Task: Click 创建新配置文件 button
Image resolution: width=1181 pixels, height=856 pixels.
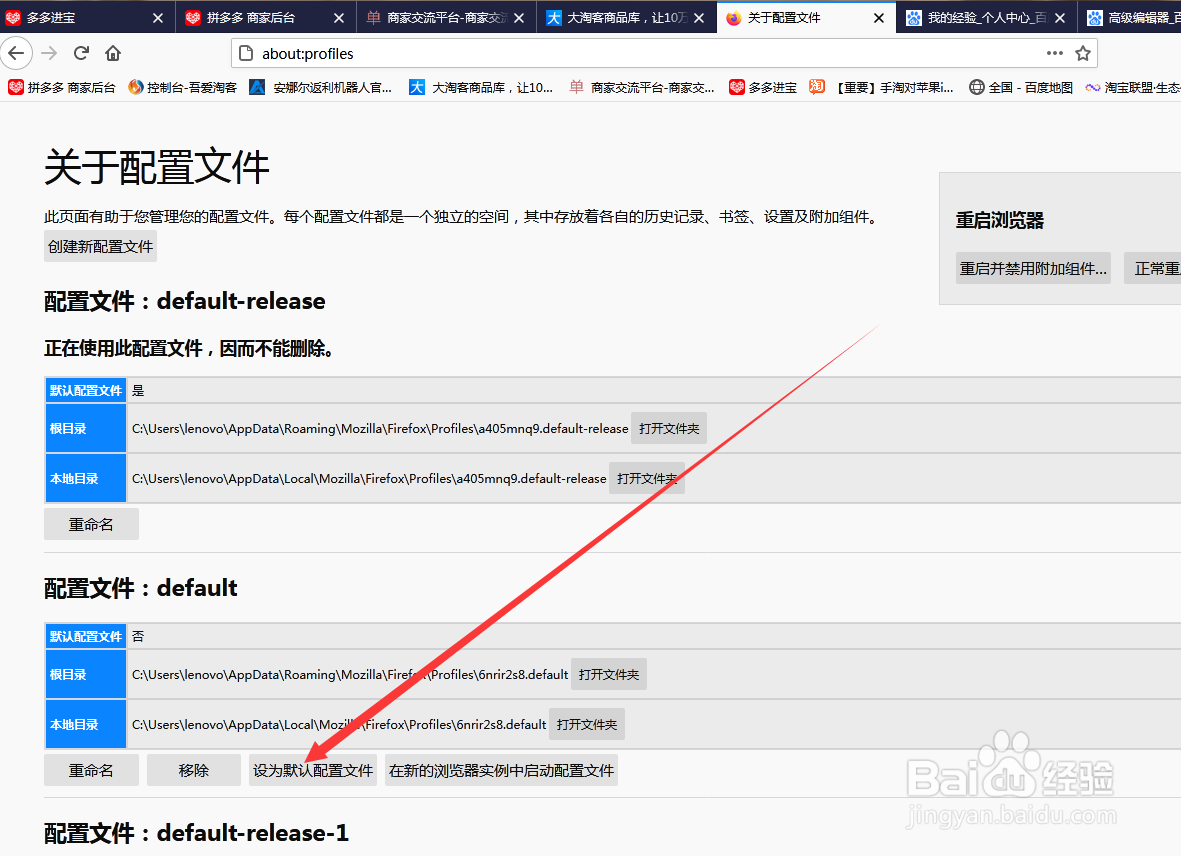Action: pos(99,245)
